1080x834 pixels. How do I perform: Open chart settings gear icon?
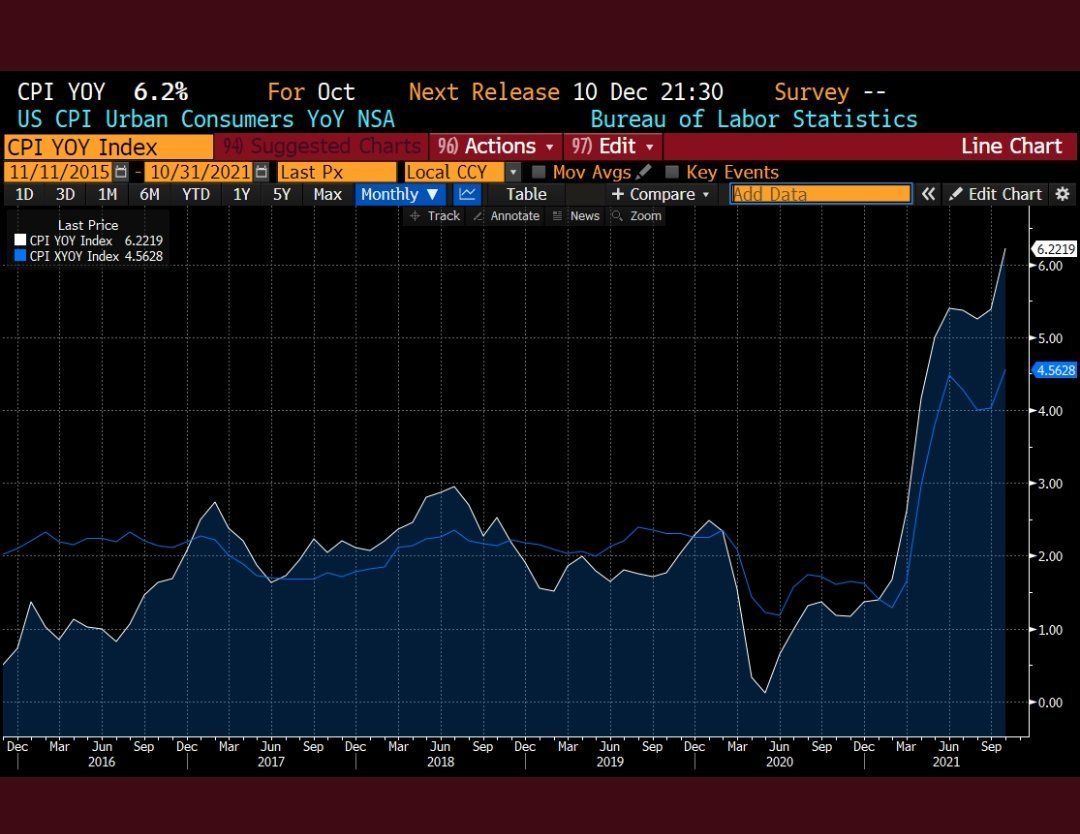[1062, 194]
